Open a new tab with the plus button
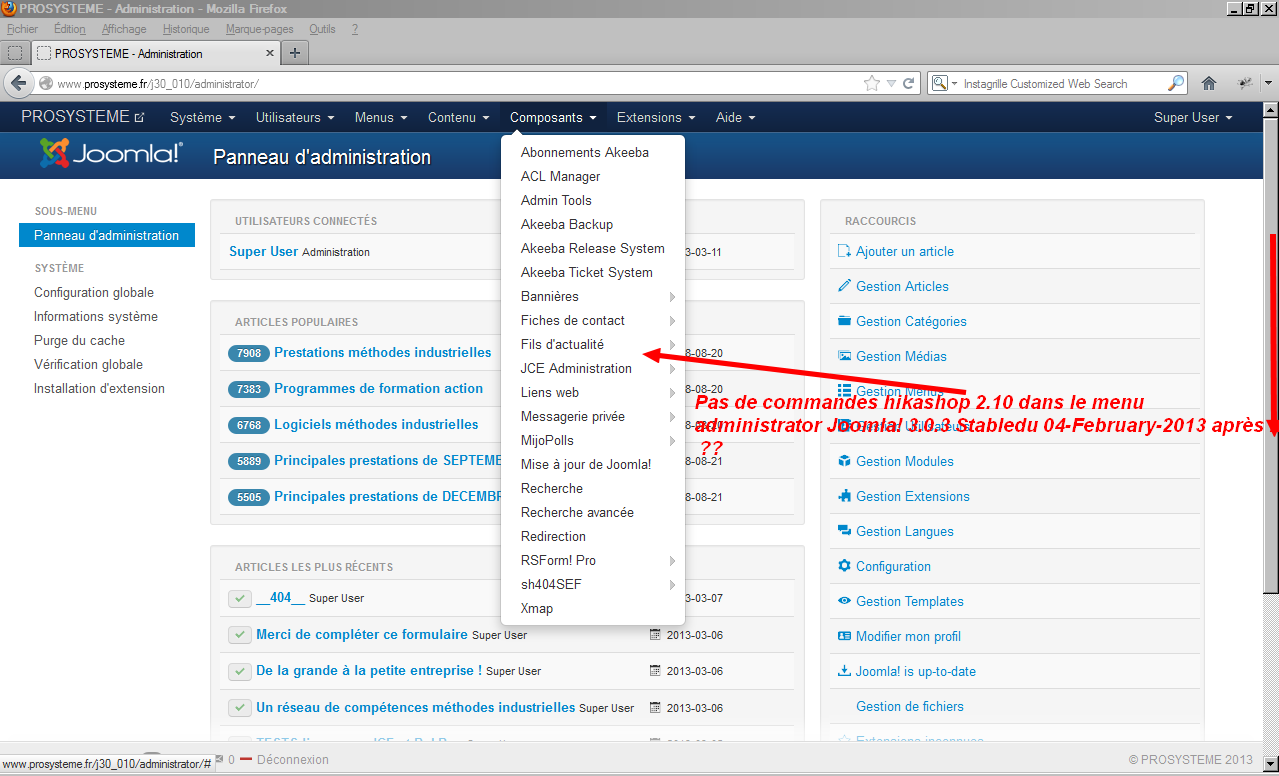Screen dimensions: 1279x776 pos(295,53)
